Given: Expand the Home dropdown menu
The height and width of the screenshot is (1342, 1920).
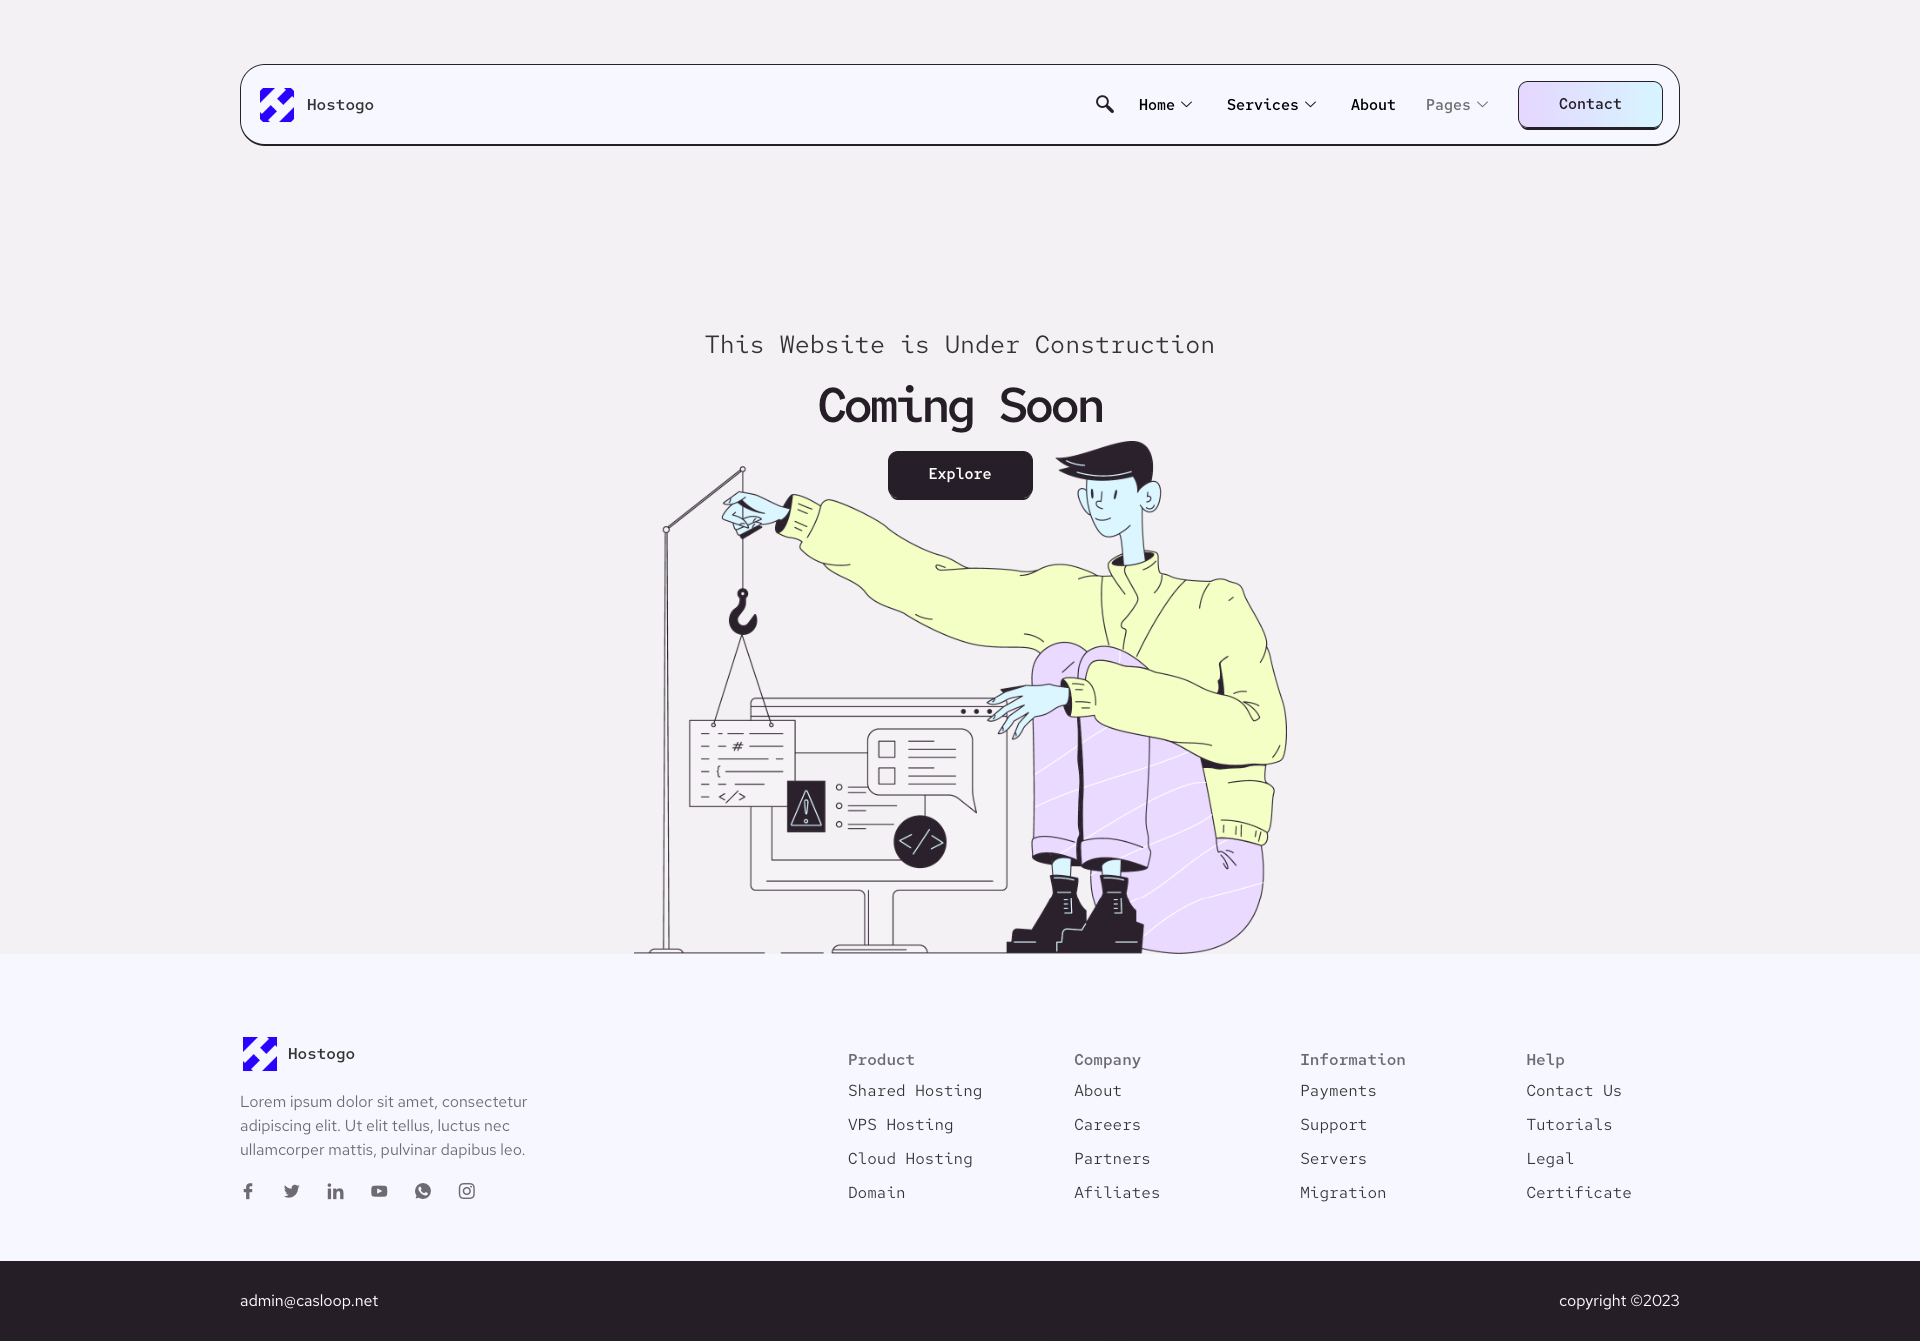Looking at the screenshot, I should point(1165,105).
